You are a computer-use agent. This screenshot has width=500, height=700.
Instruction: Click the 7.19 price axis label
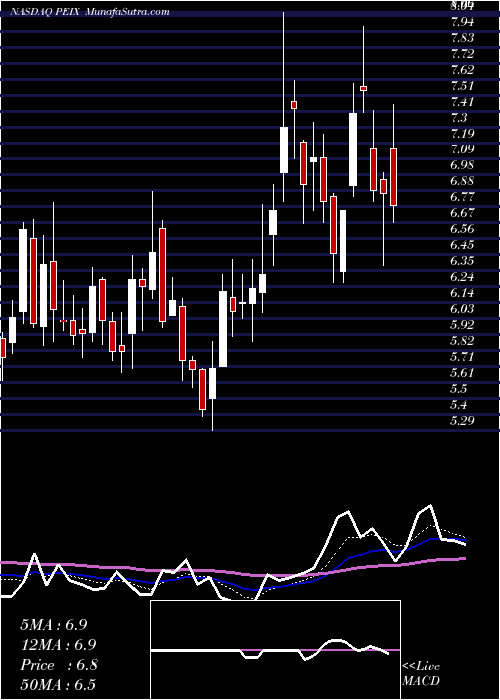pyautogui.click(x=462, y=134)
